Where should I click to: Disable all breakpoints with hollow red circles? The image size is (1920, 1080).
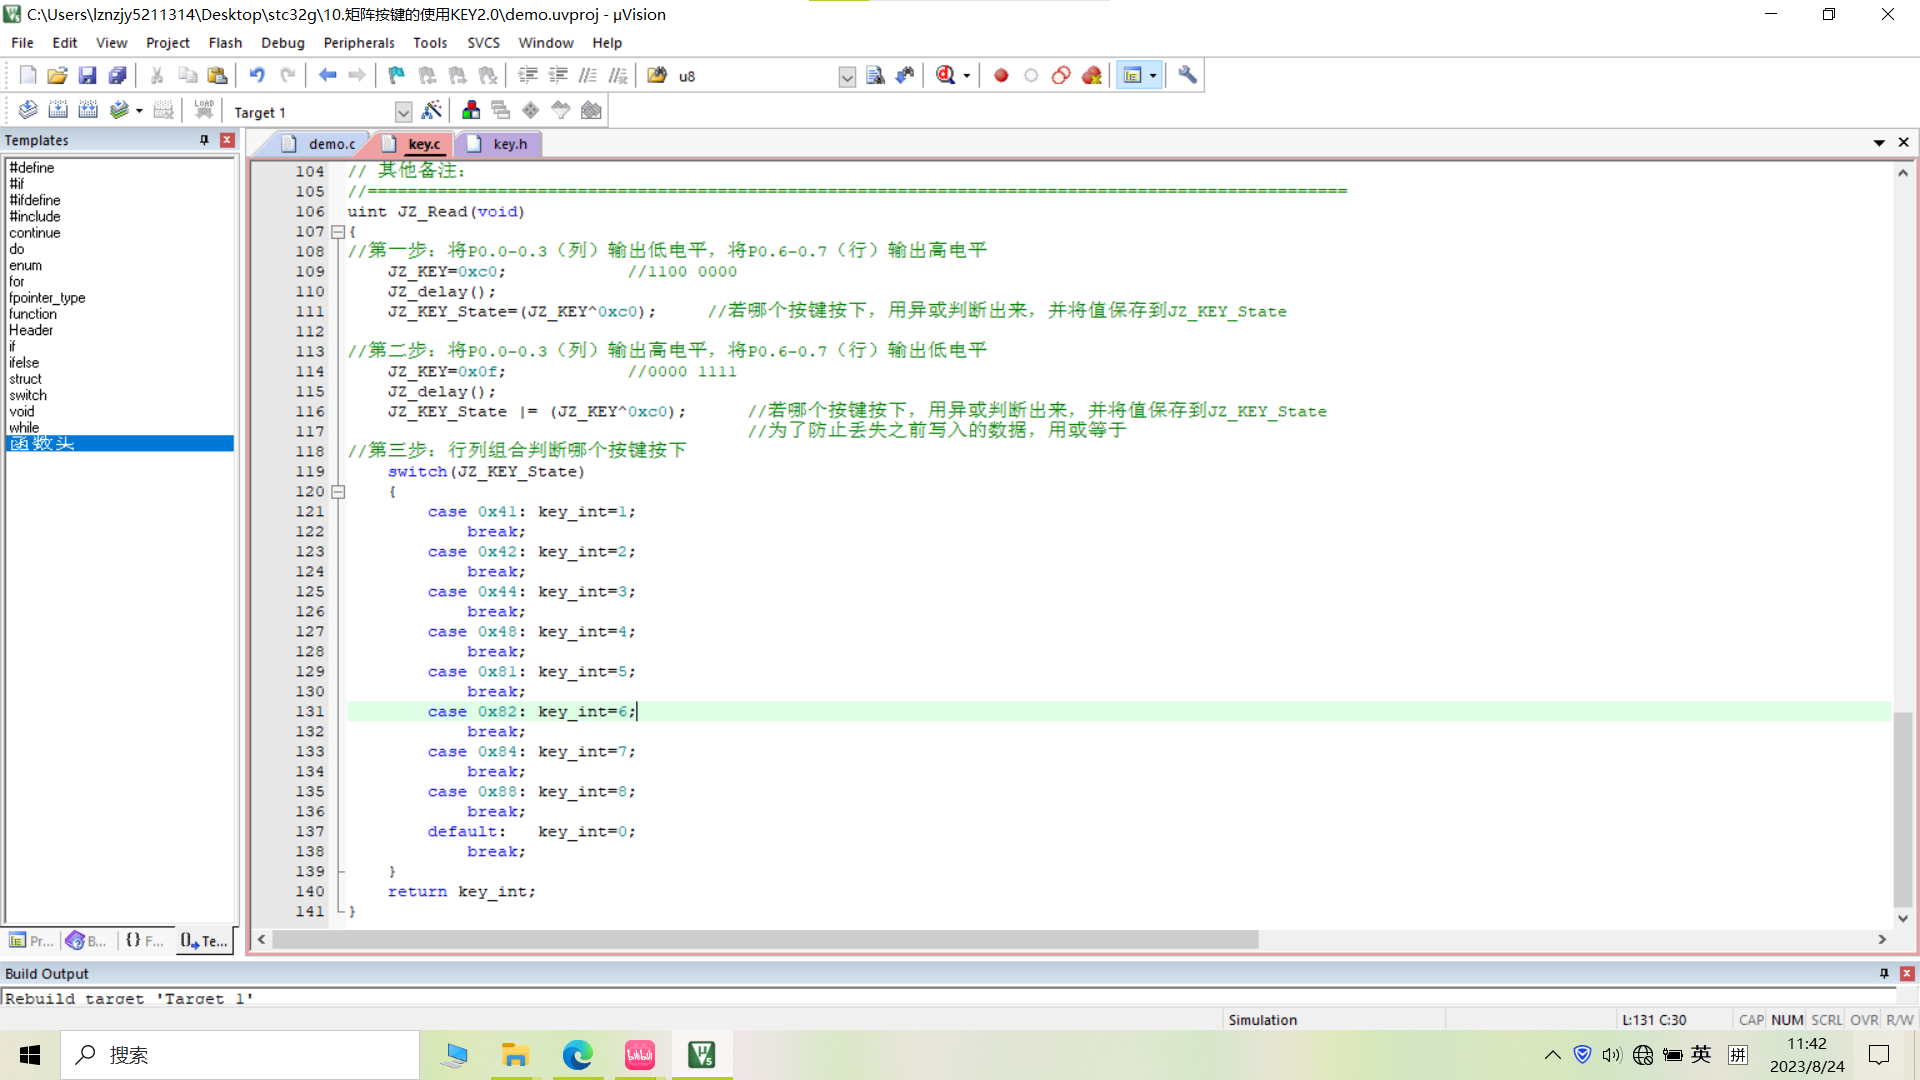1061,75
